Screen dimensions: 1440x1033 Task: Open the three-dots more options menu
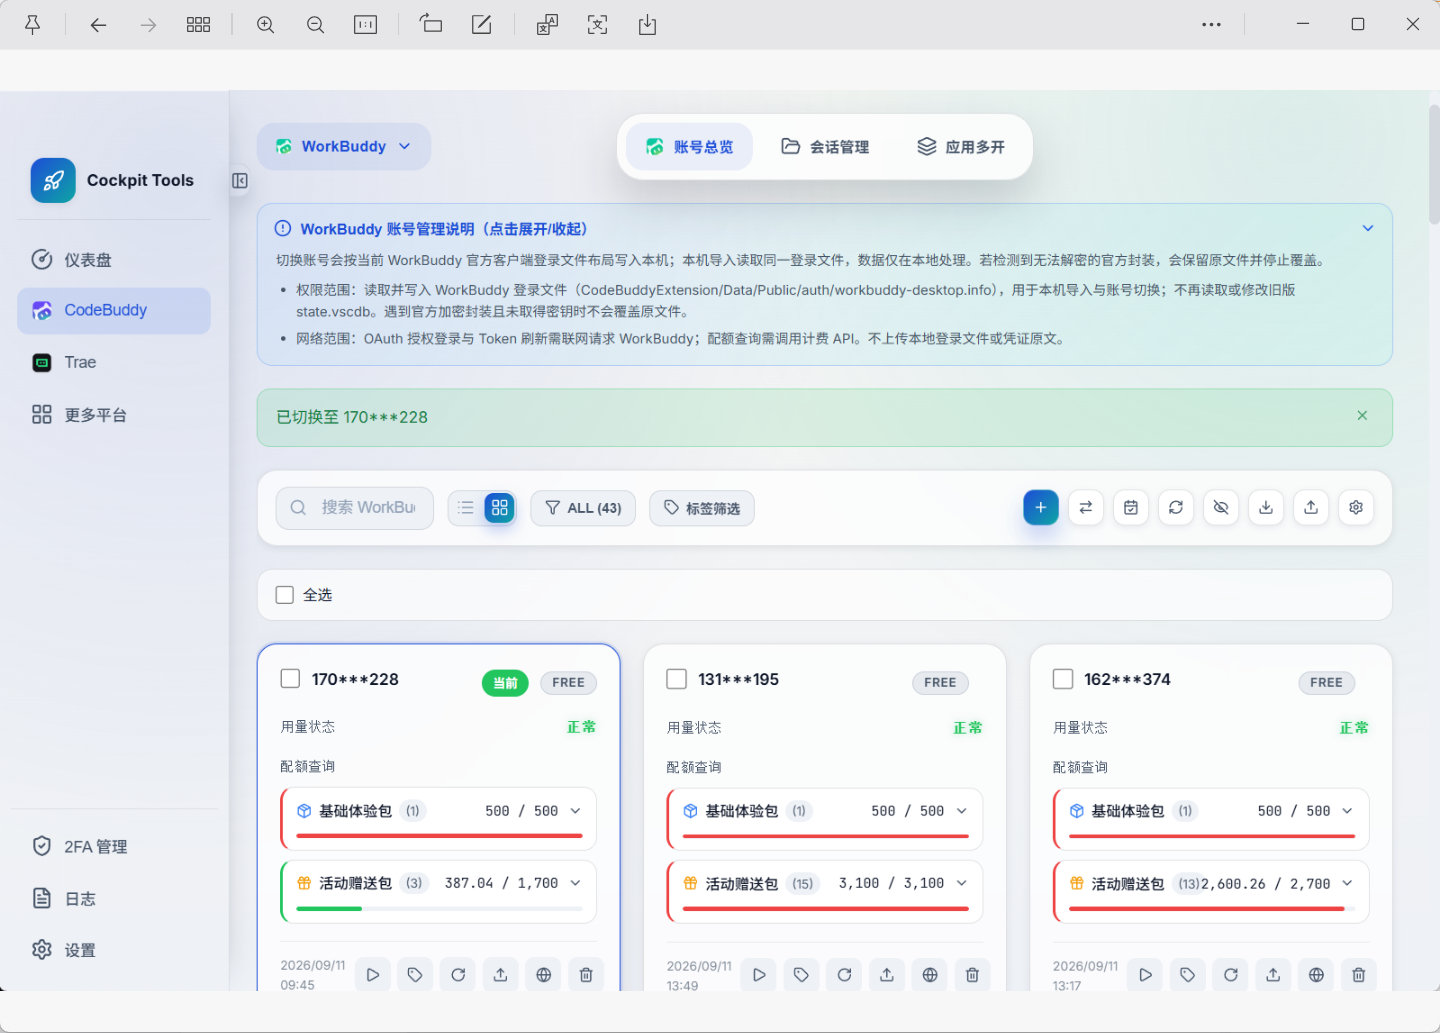coord(1211,25)
